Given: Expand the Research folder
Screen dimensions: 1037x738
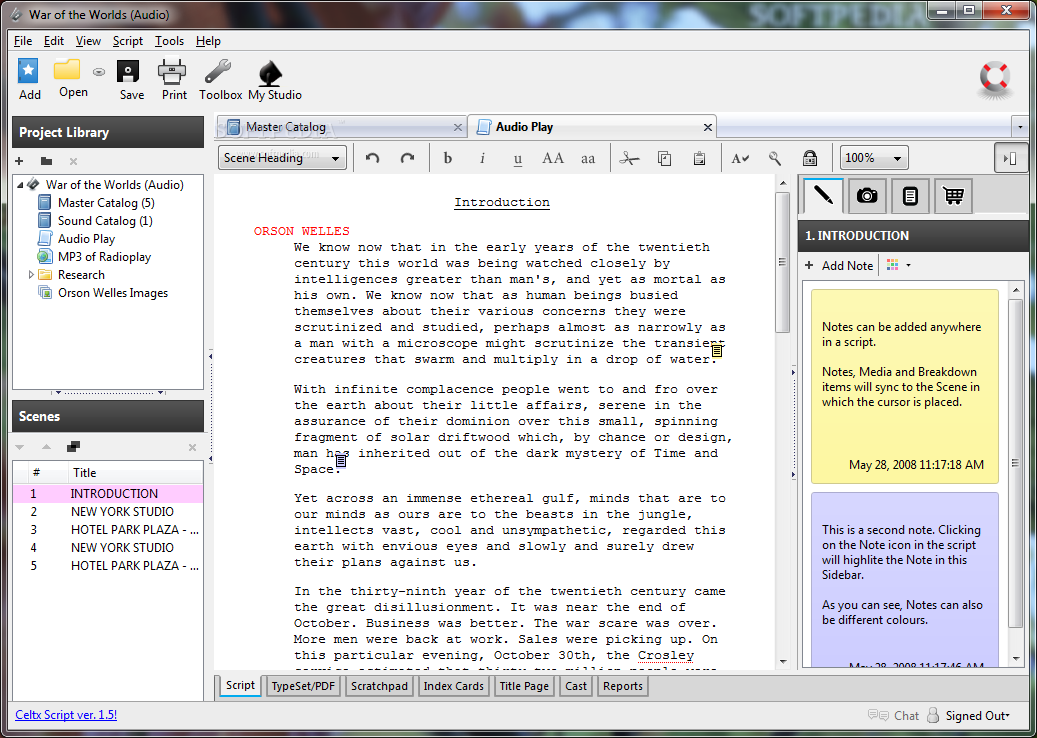Looking at the screenshot, I should 31,274.
